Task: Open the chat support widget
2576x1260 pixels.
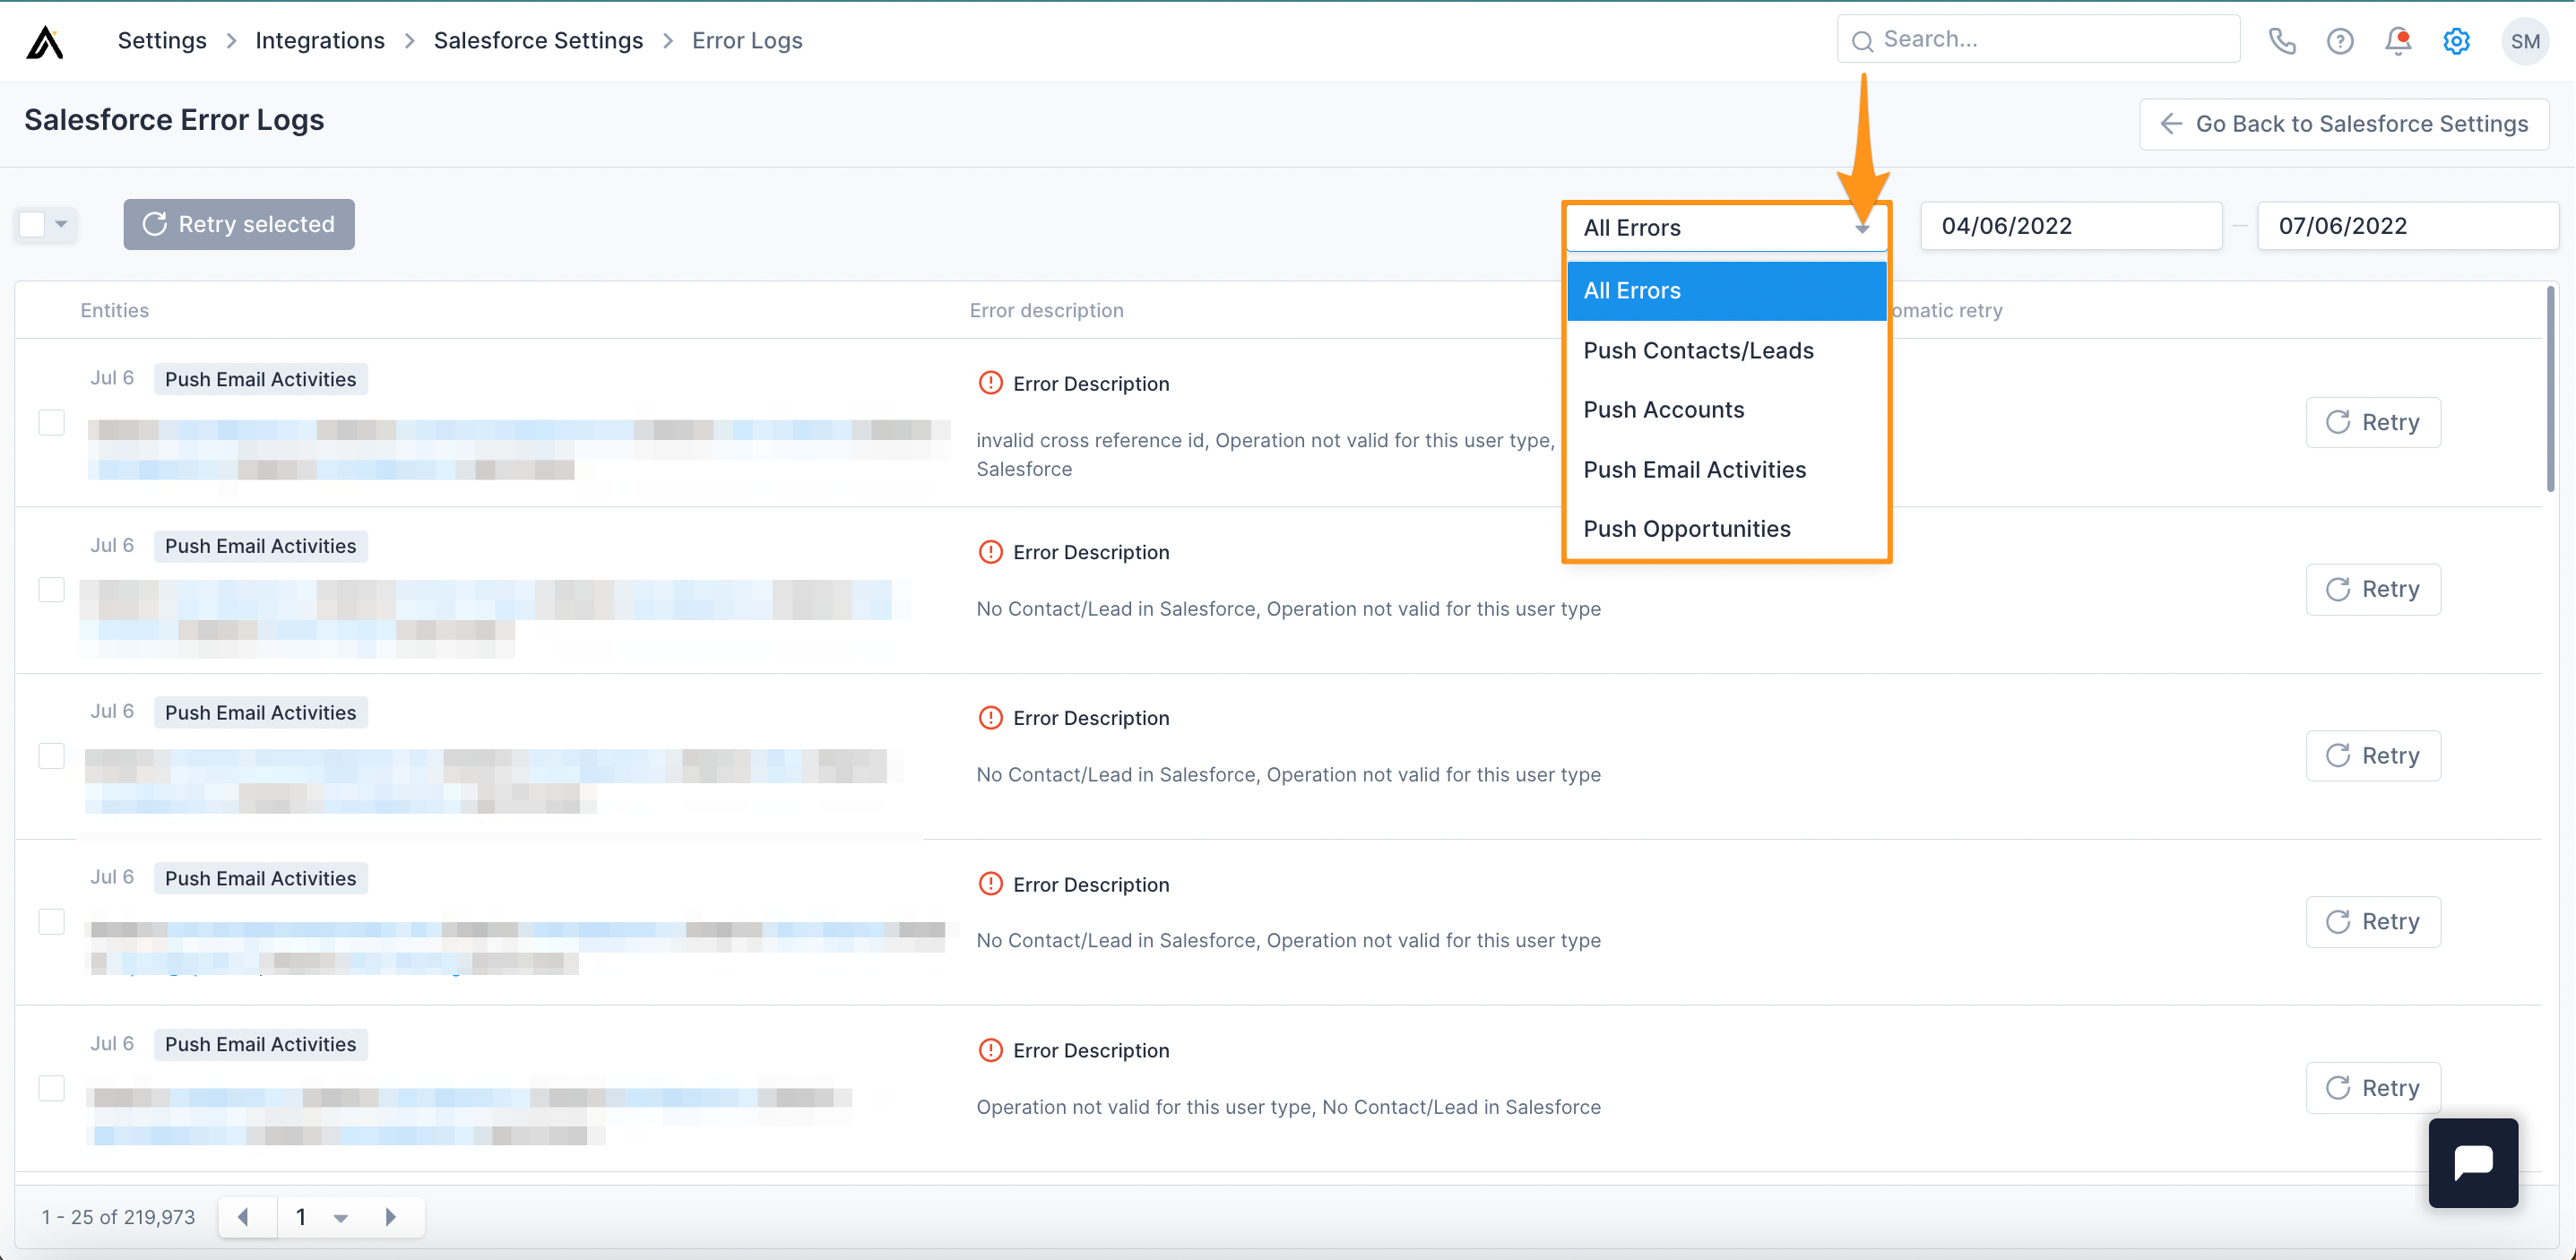Action: click(2472, 1162)
